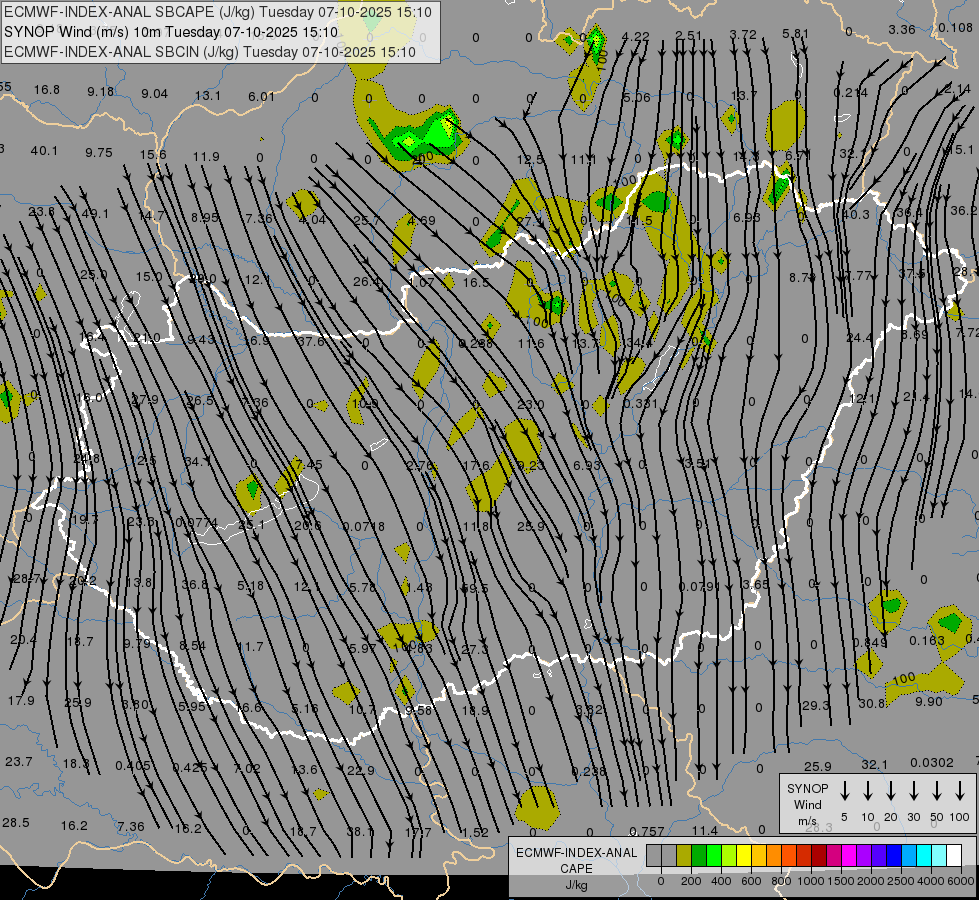979x900 pixels.
Task: Click the 50 m/s wind legend arrow
Action: tap(937, 791)
